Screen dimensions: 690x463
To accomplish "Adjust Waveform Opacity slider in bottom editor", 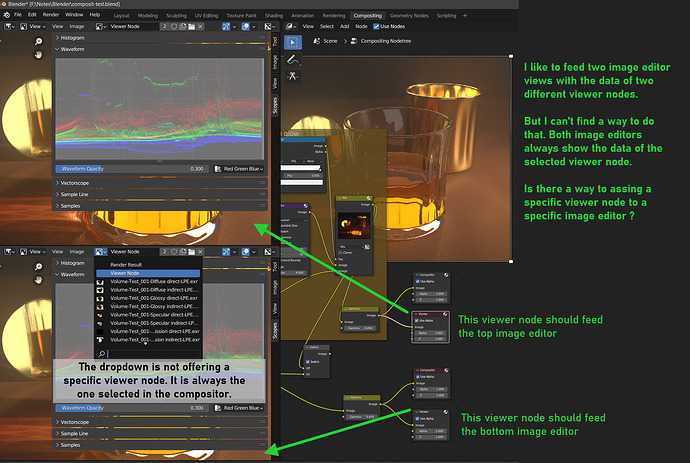I will [x=132, y=408].
